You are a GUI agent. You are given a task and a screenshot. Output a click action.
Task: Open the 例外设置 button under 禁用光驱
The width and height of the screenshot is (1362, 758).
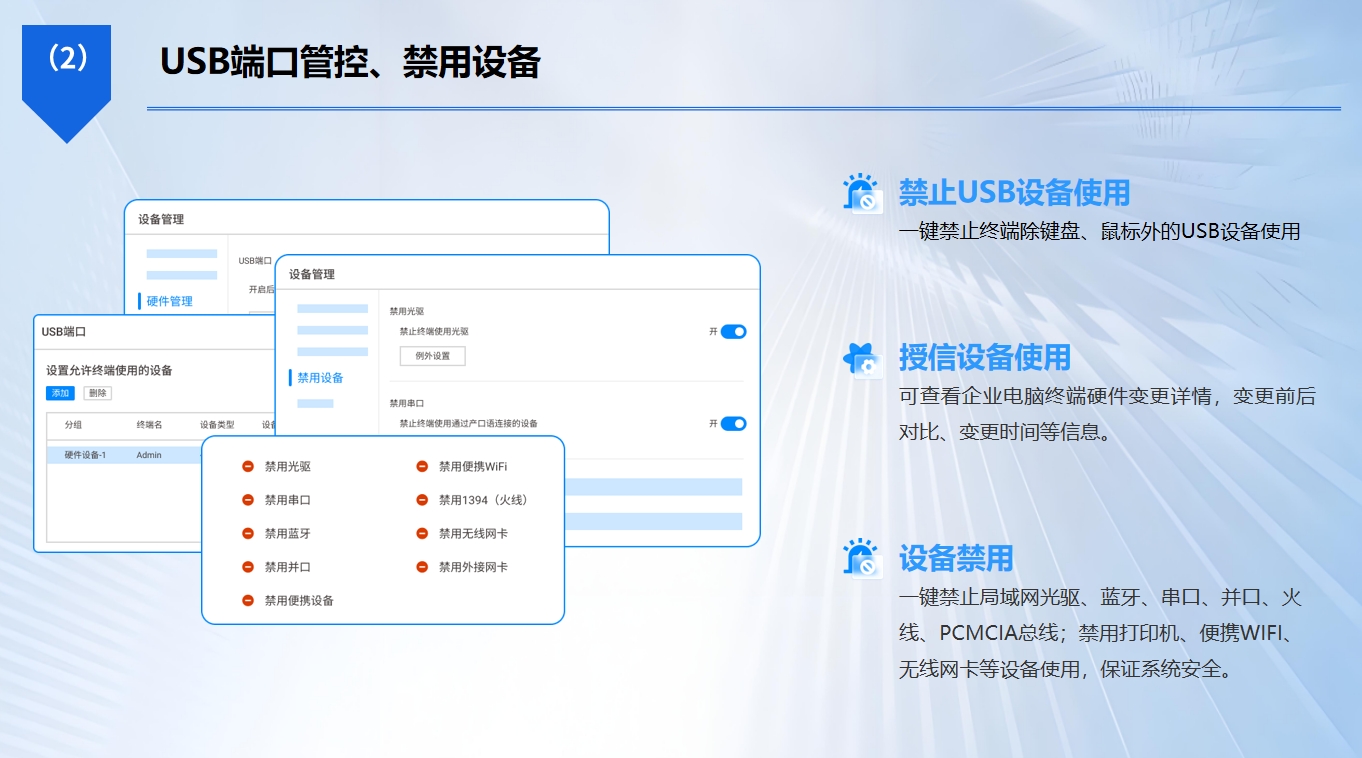432,356
